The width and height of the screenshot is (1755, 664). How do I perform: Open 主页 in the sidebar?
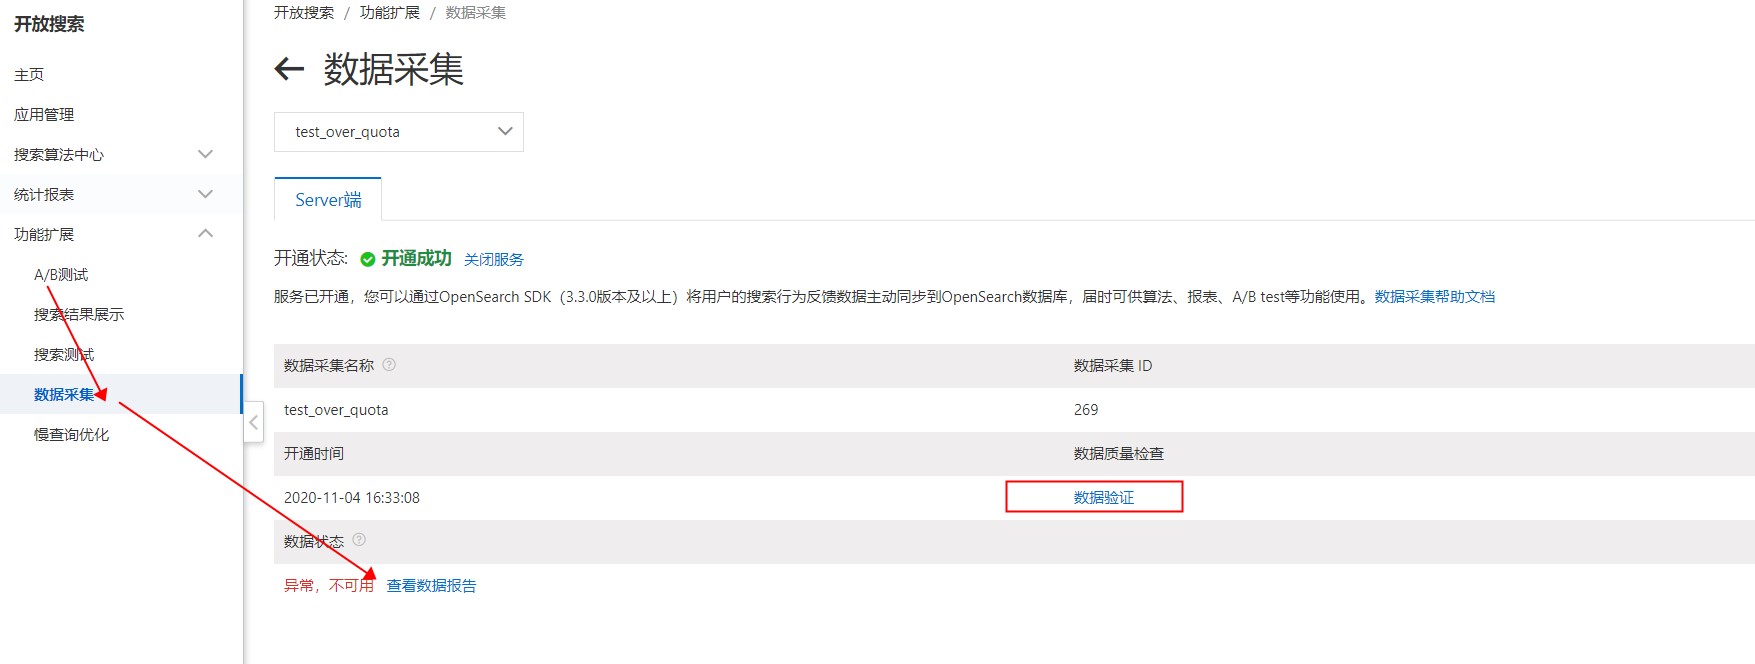(29, 75)
